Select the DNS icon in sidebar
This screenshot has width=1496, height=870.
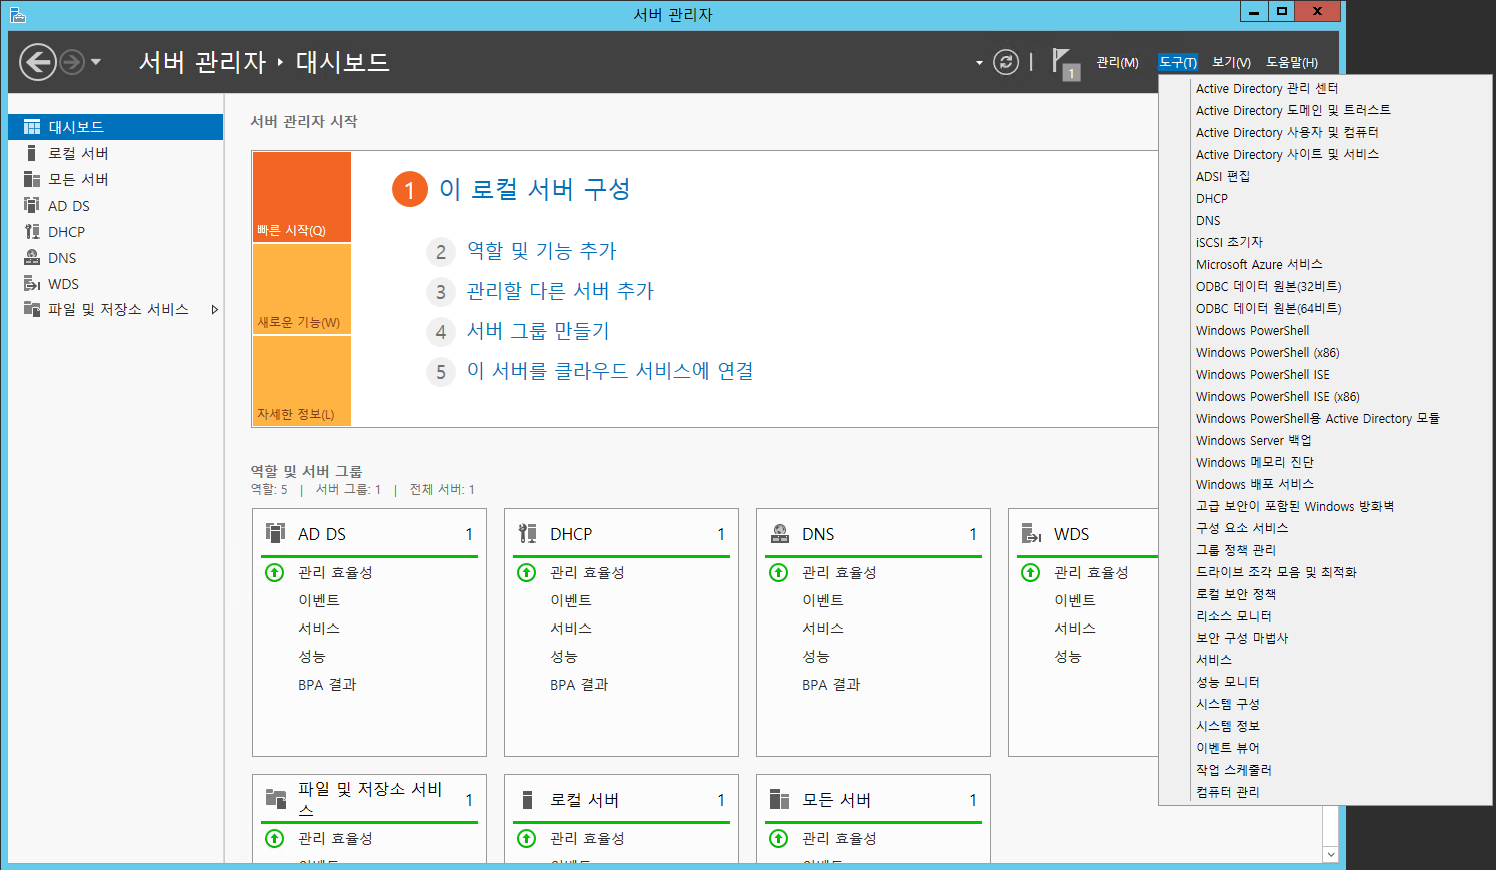[32, 257]
